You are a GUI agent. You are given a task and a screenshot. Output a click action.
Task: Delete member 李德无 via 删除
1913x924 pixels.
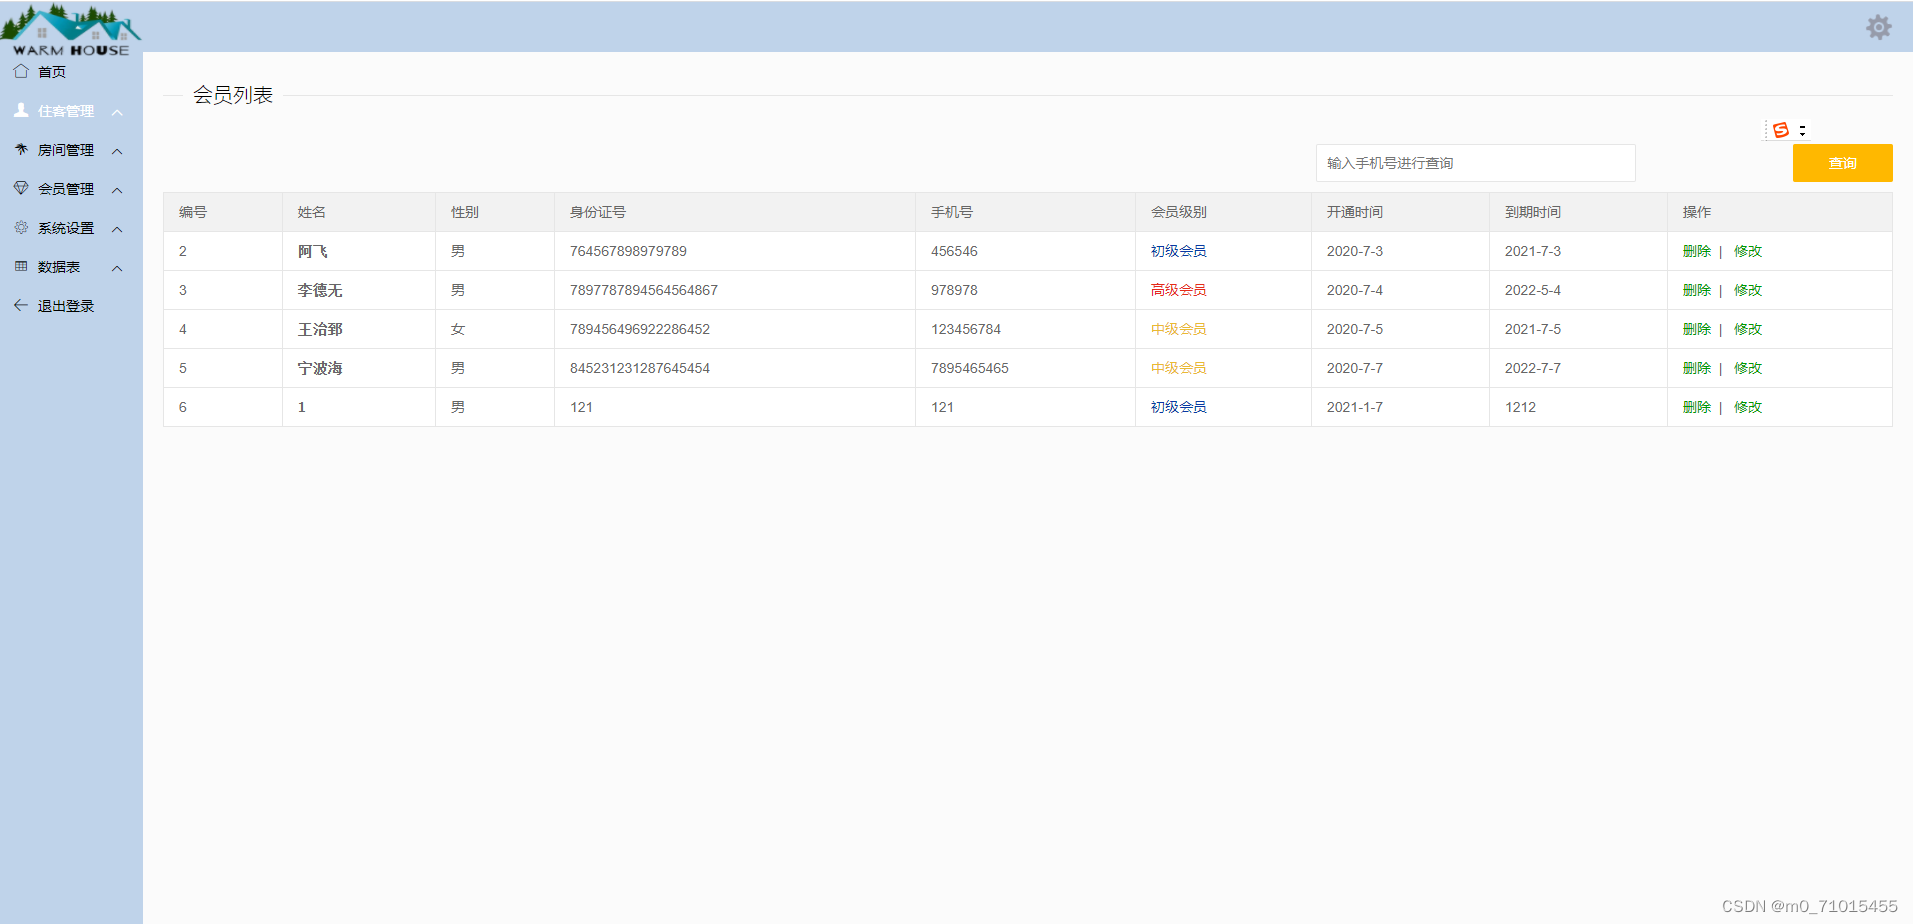pyautogui.click(x=1696, y=290)
